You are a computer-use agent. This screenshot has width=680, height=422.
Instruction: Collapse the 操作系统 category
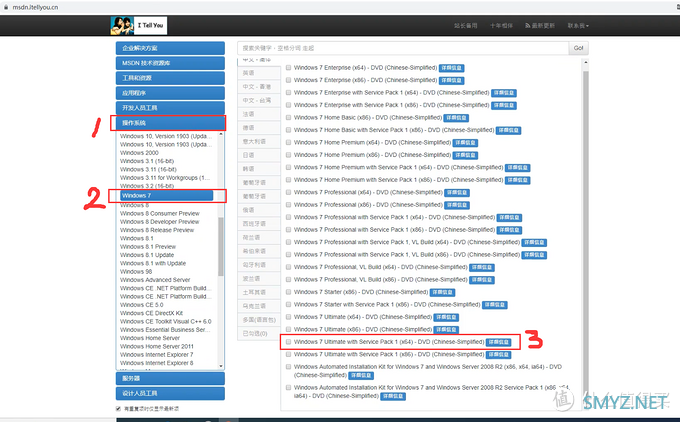coord(170,123)
